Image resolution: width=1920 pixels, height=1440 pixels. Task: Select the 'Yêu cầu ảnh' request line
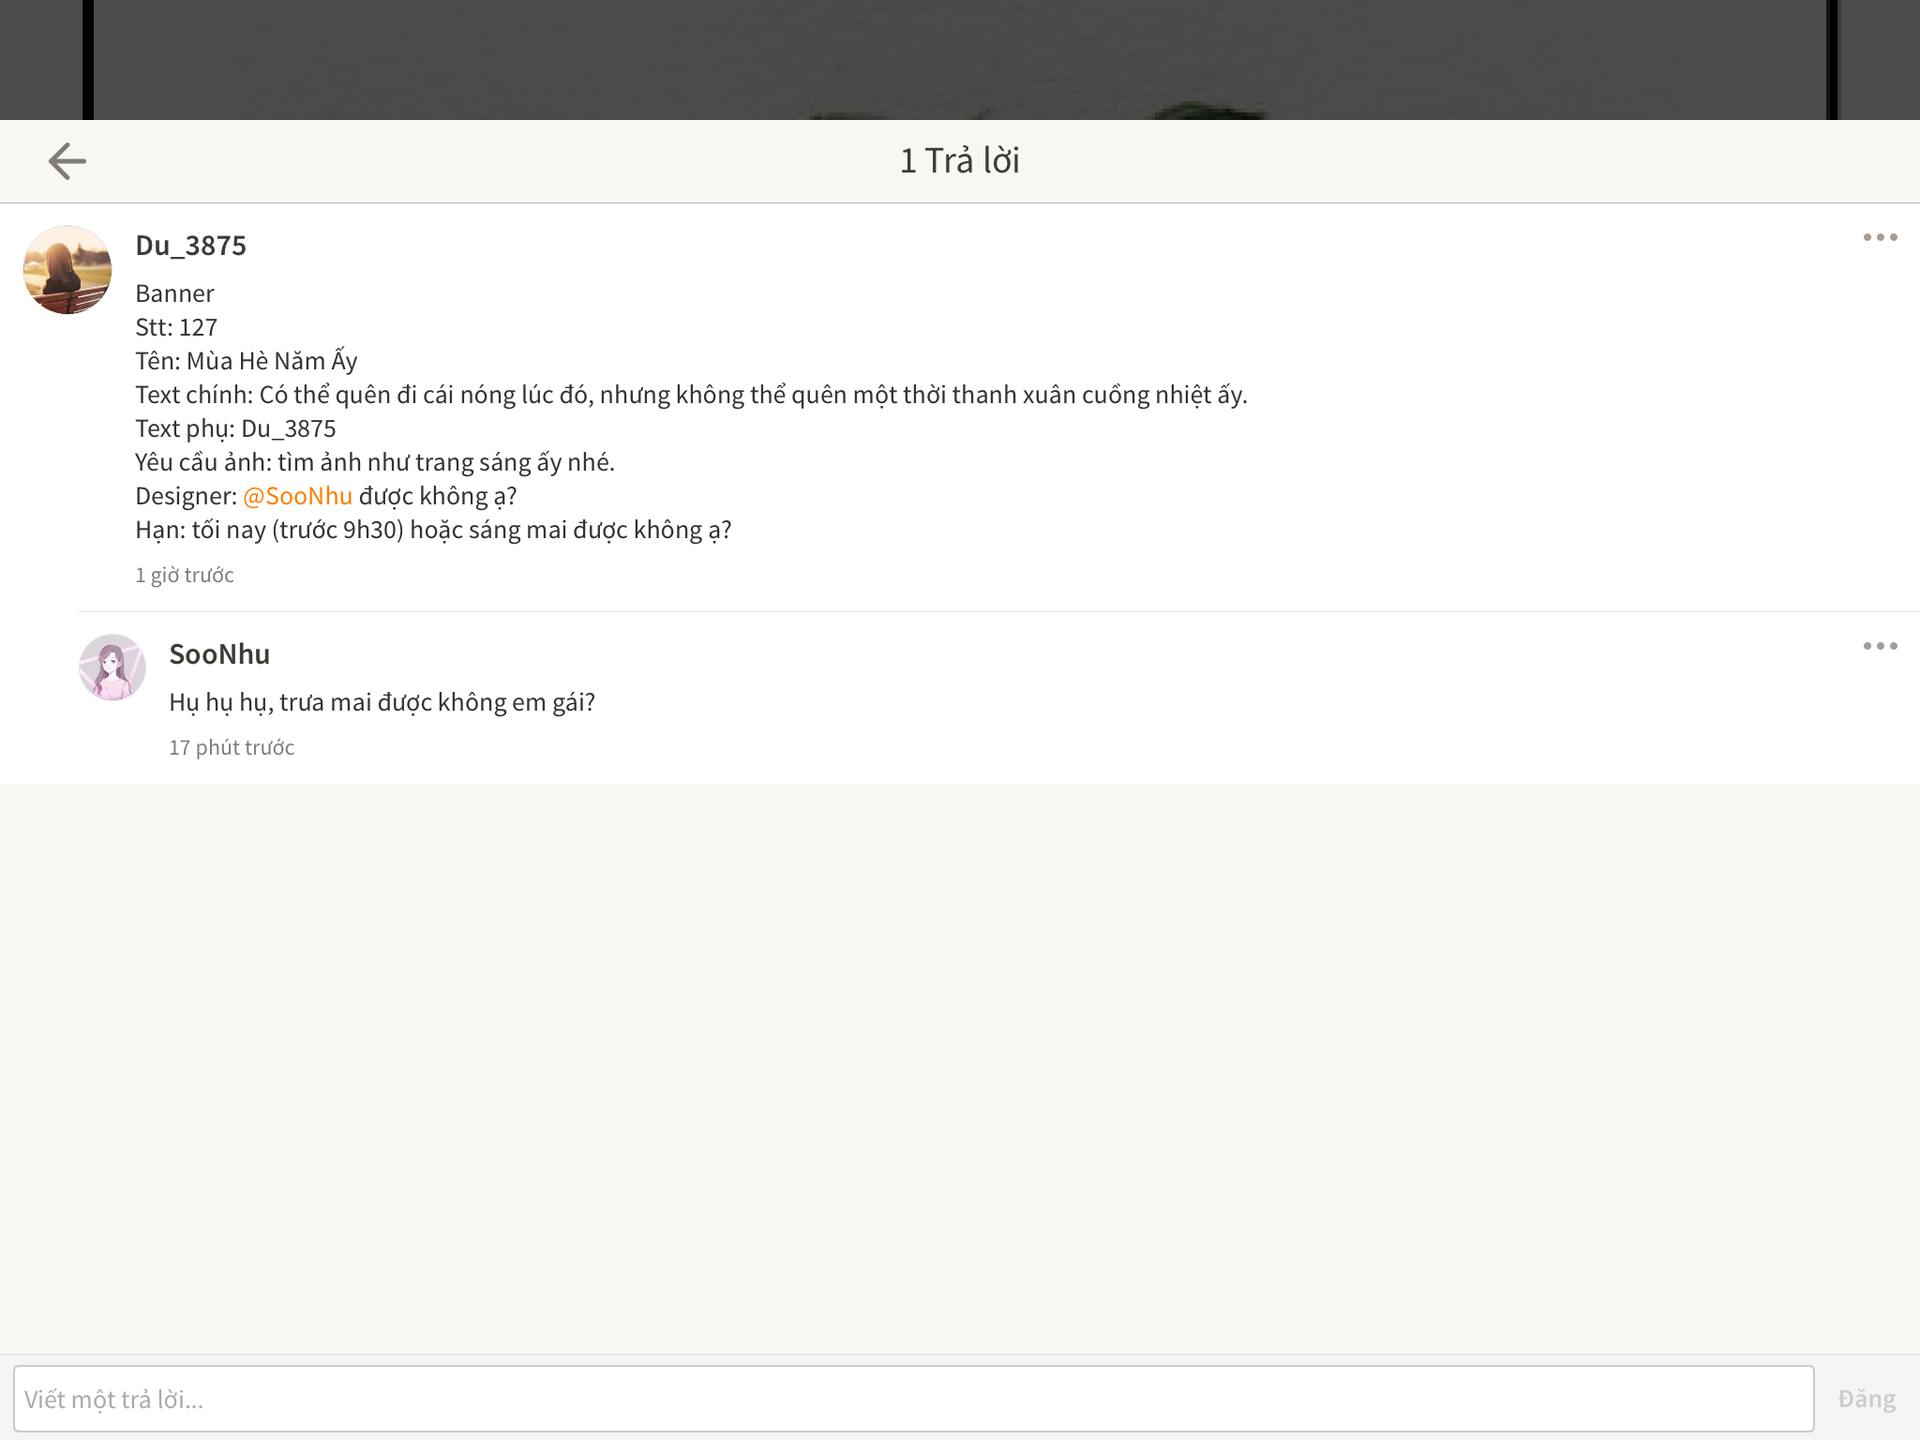(375, 462)
